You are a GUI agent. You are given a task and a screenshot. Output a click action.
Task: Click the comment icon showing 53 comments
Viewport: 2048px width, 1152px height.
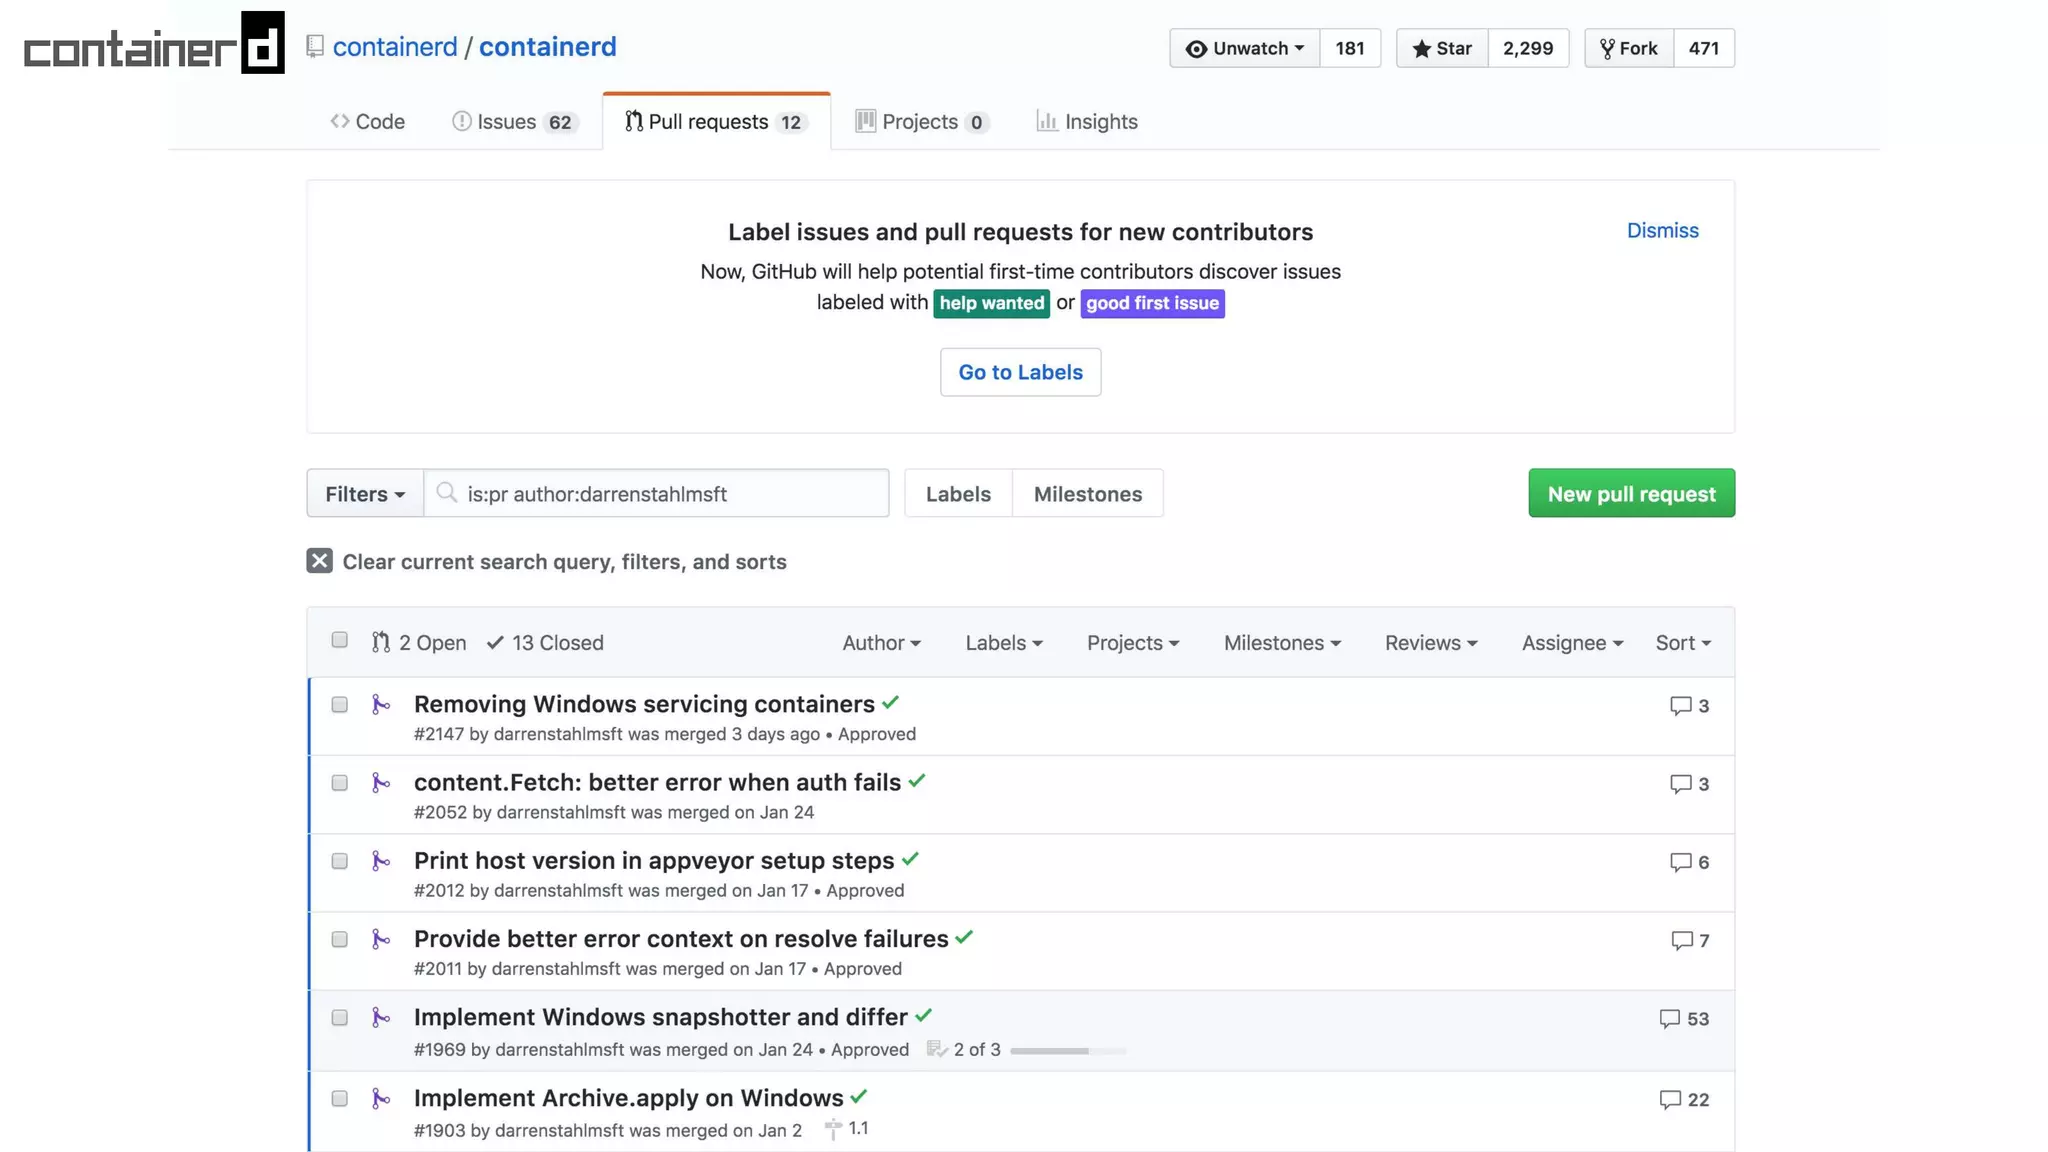pos(1669,1018)
